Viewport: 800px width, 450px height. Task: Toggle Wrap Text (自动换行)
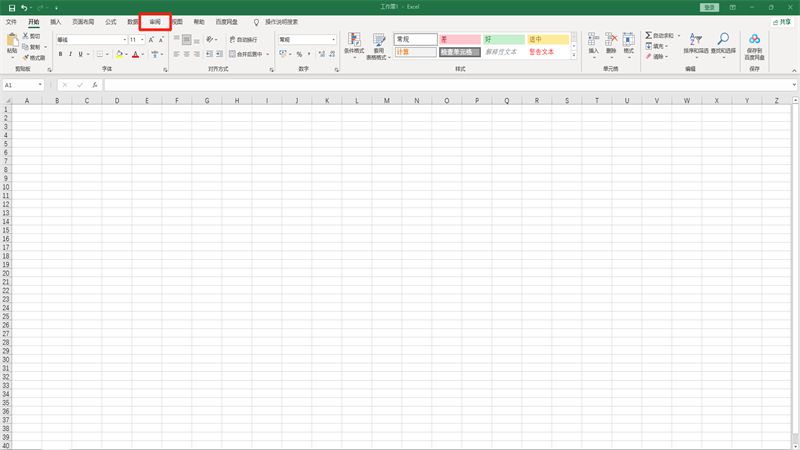[243, 40]
